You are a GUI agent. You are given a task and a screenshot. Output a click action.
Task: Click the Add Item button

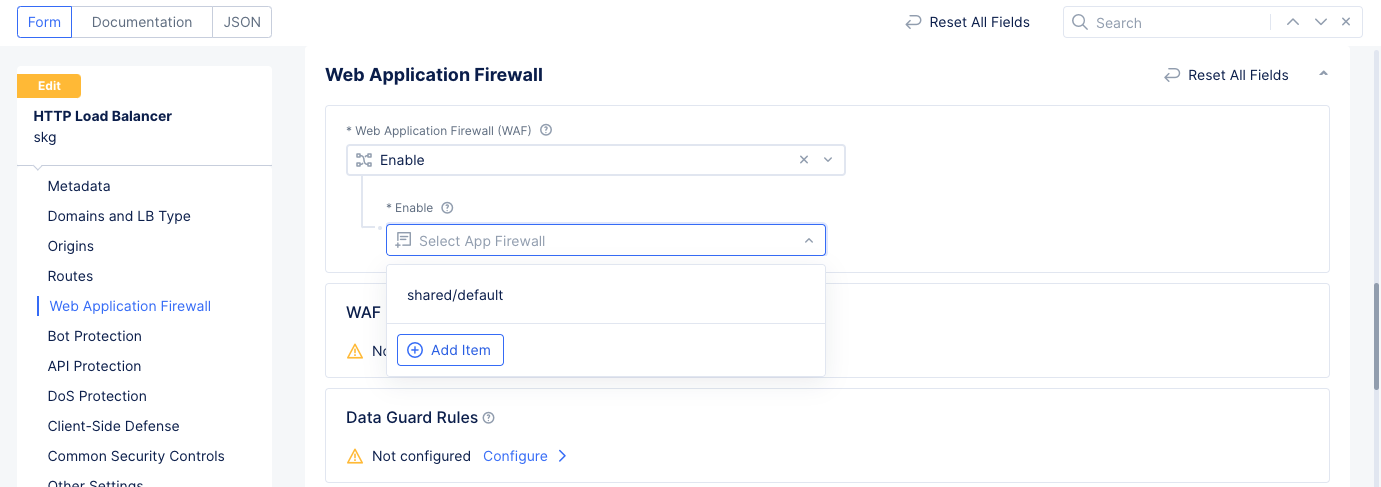pos(450,350)
